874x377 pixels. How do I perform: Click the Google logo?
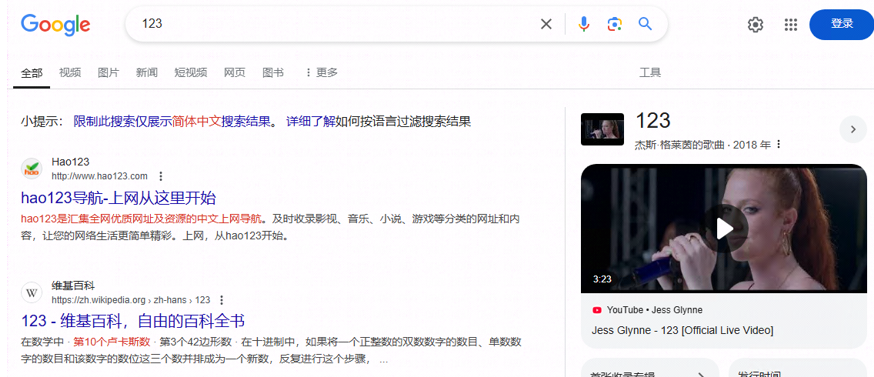pos(55,25)
